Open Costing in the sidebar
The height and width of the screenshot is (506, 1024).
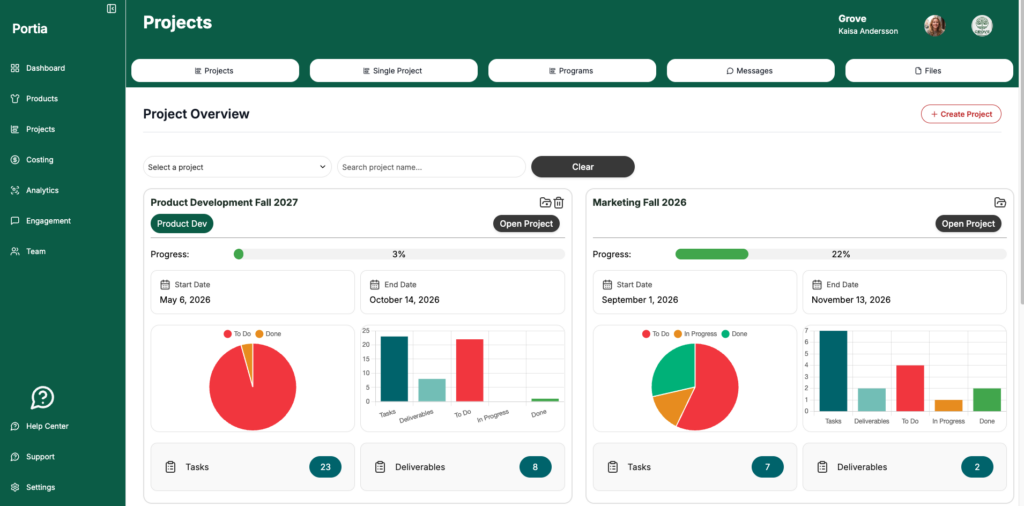(x=32, y=159)
